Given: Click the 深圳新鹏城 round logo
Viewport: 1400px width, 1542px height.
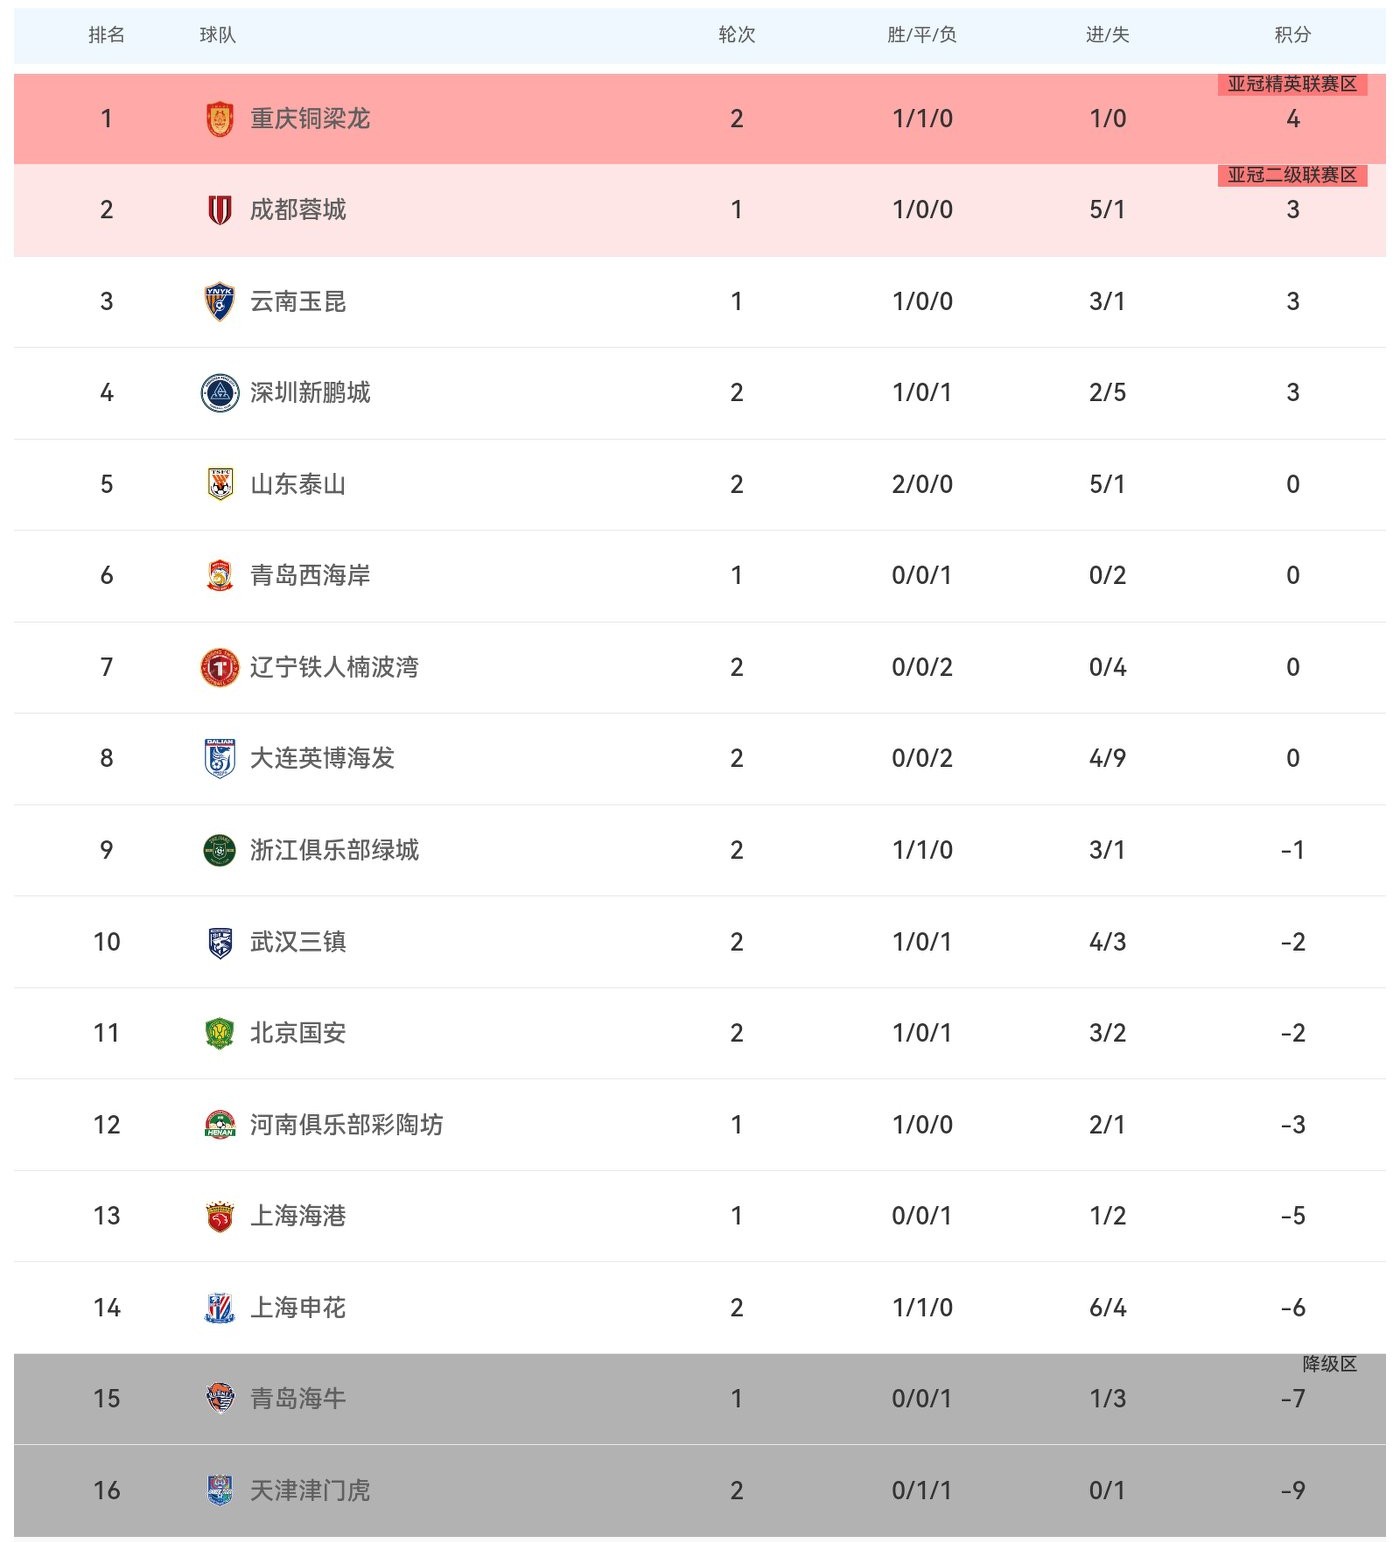Looking at the screenshot, I should tap(219, 393).
